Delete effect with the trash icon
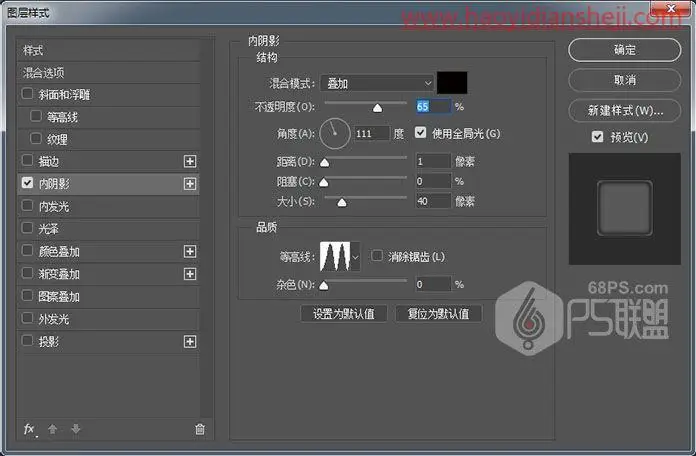The image size is (696, 456). 200,429
